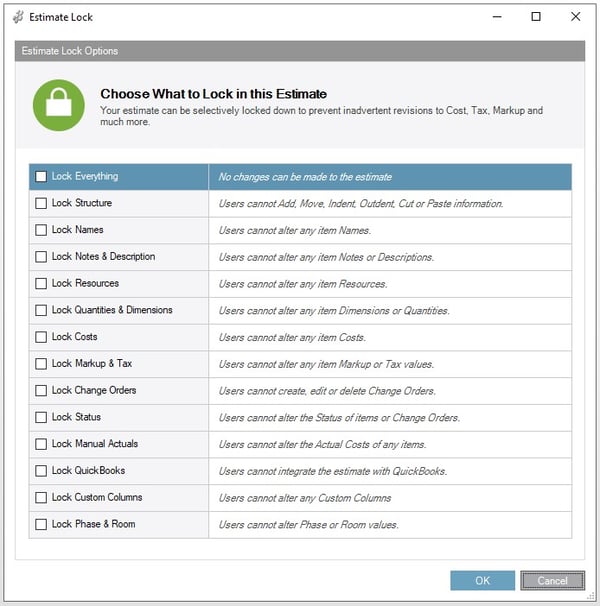Check the Lock Change Orders option
Image resolution: width=600 pixels, height=606 pixels.
pyautogui.click(x=41, y=390)
